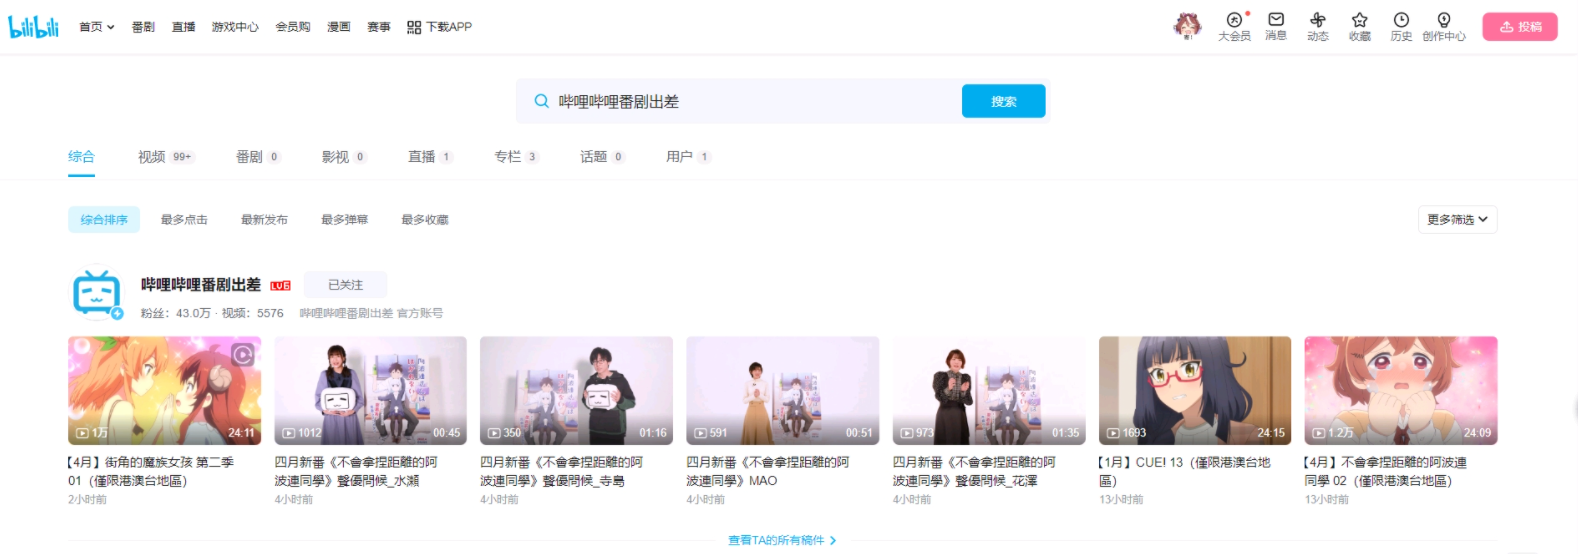Select the 最多点击 sort option

pos(184,220)
